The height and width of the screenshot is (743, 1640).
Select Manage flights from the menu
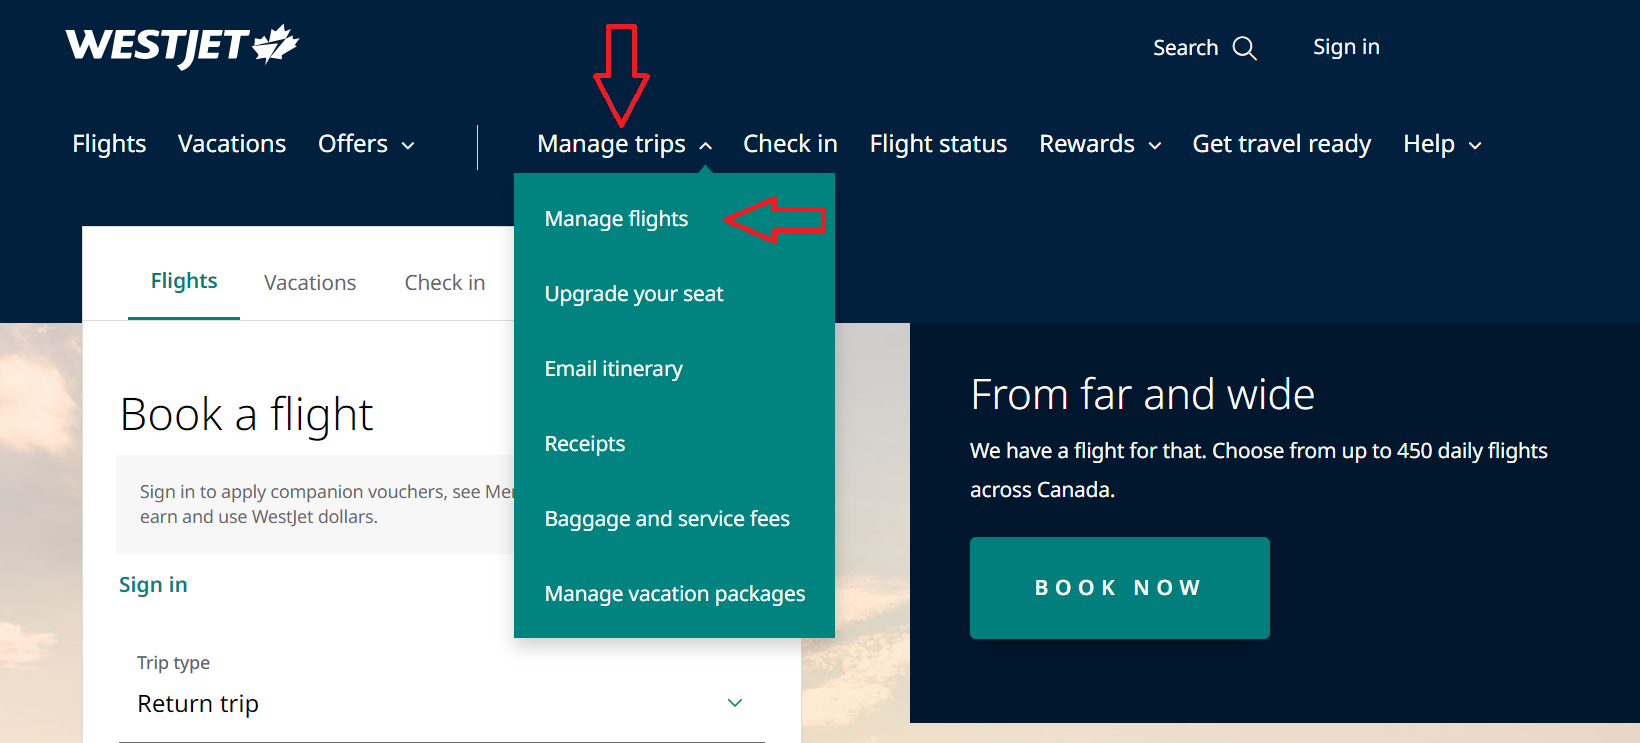click(616, 219)
